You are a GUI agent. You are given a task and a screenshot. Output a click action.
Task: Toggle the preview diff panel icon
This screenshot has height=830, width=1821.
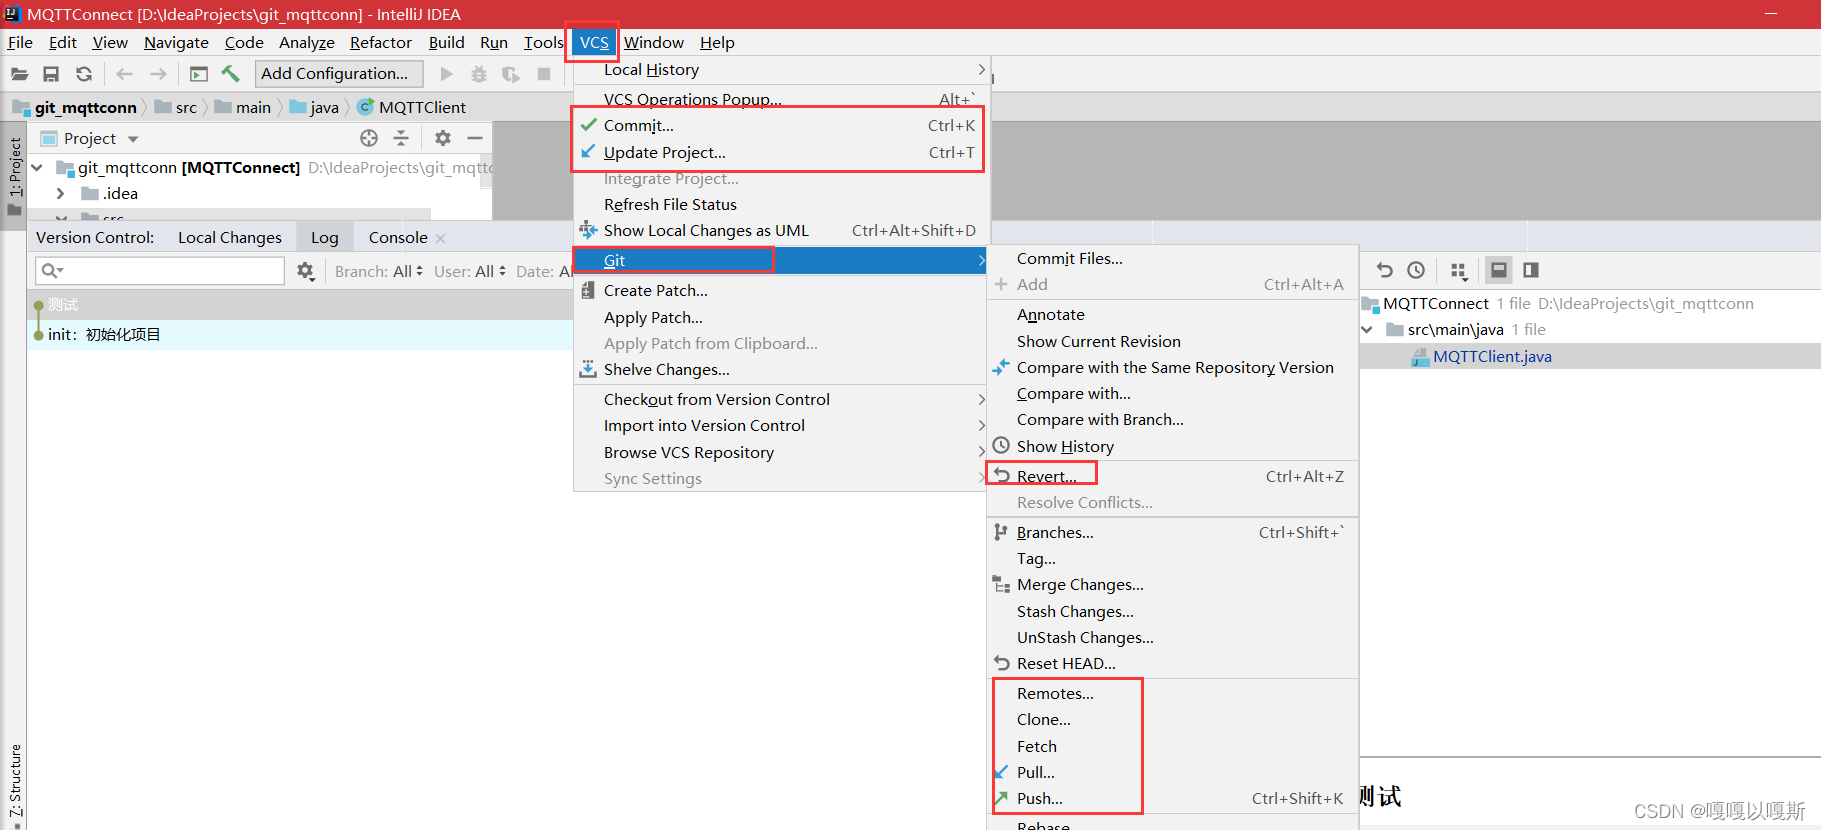[x=1498, y=270]
